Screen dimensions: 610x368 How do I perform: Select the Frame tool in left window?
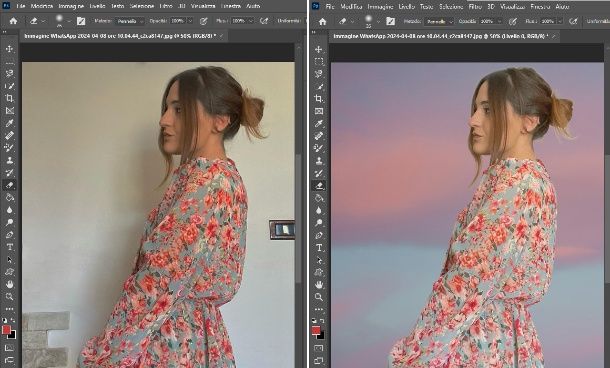click(x=9, y=110)
